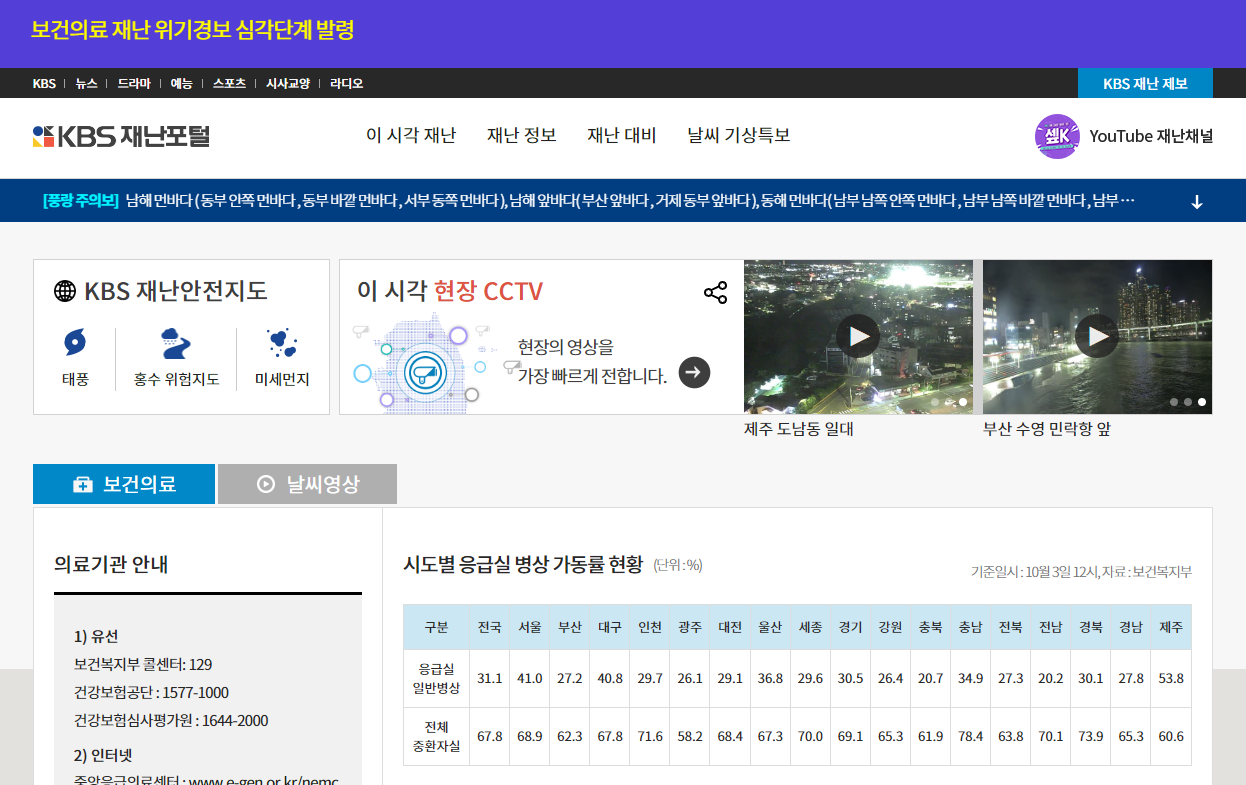Click 보건복지부 콜센터 : 129 text
The height and width of the screenshot is (785, 1246).
[143, 664]
